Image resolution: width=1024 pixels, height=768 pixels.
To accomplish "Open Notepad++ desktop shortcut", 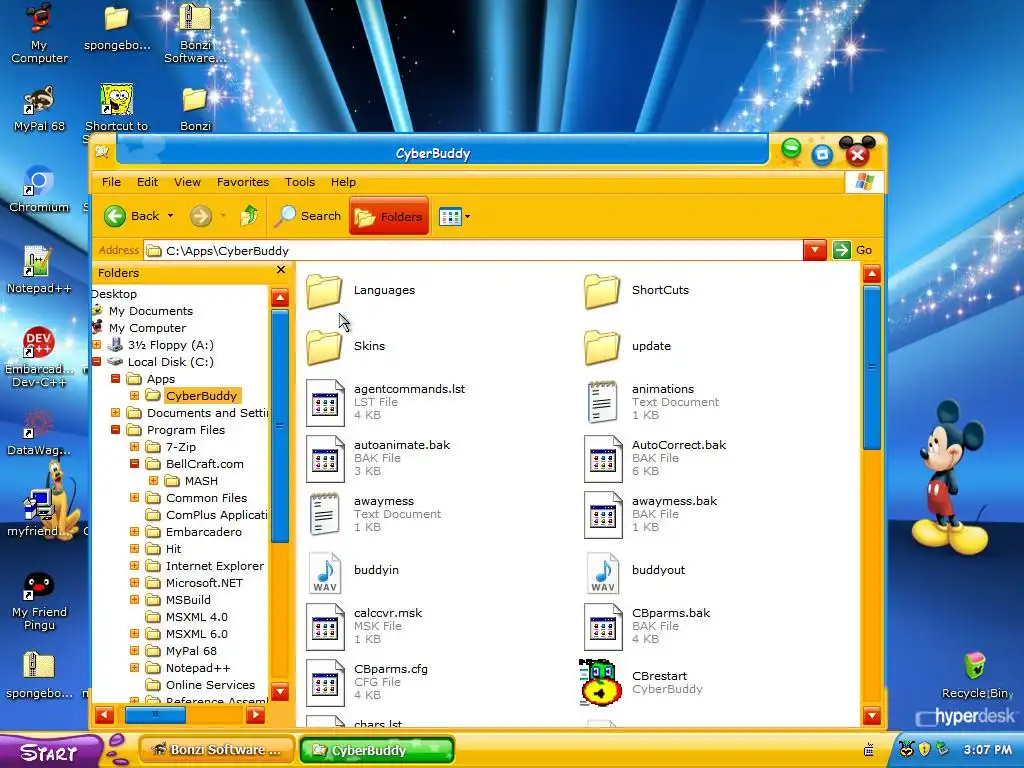I will tap(39, 269).
